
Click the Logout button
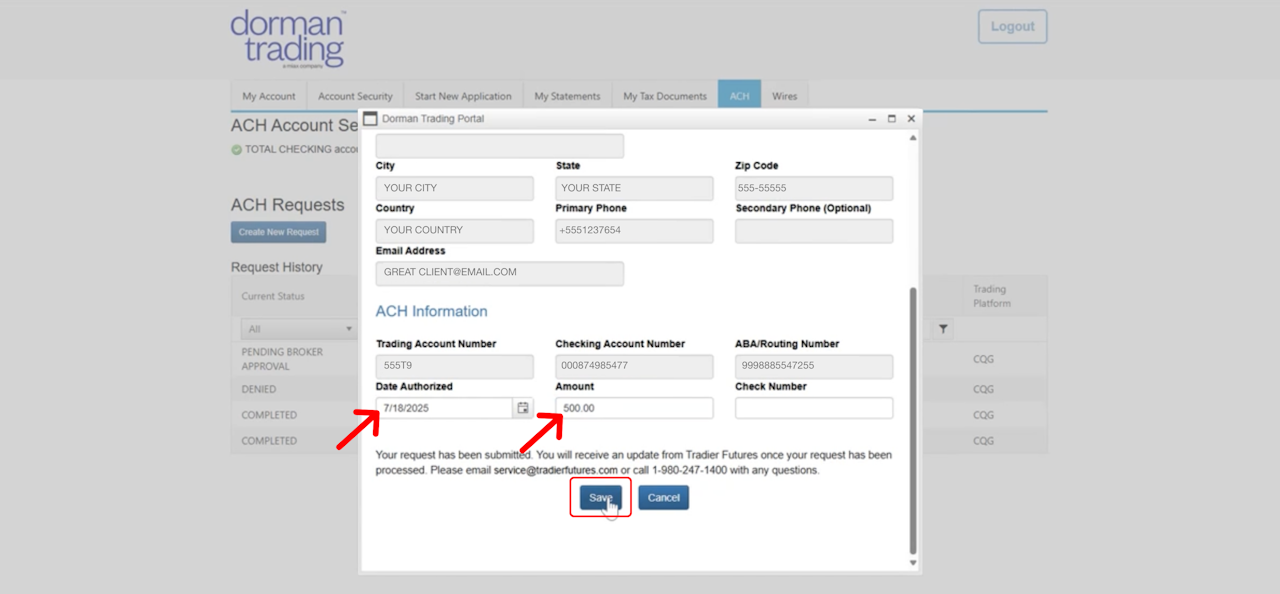click(1013, 27)
